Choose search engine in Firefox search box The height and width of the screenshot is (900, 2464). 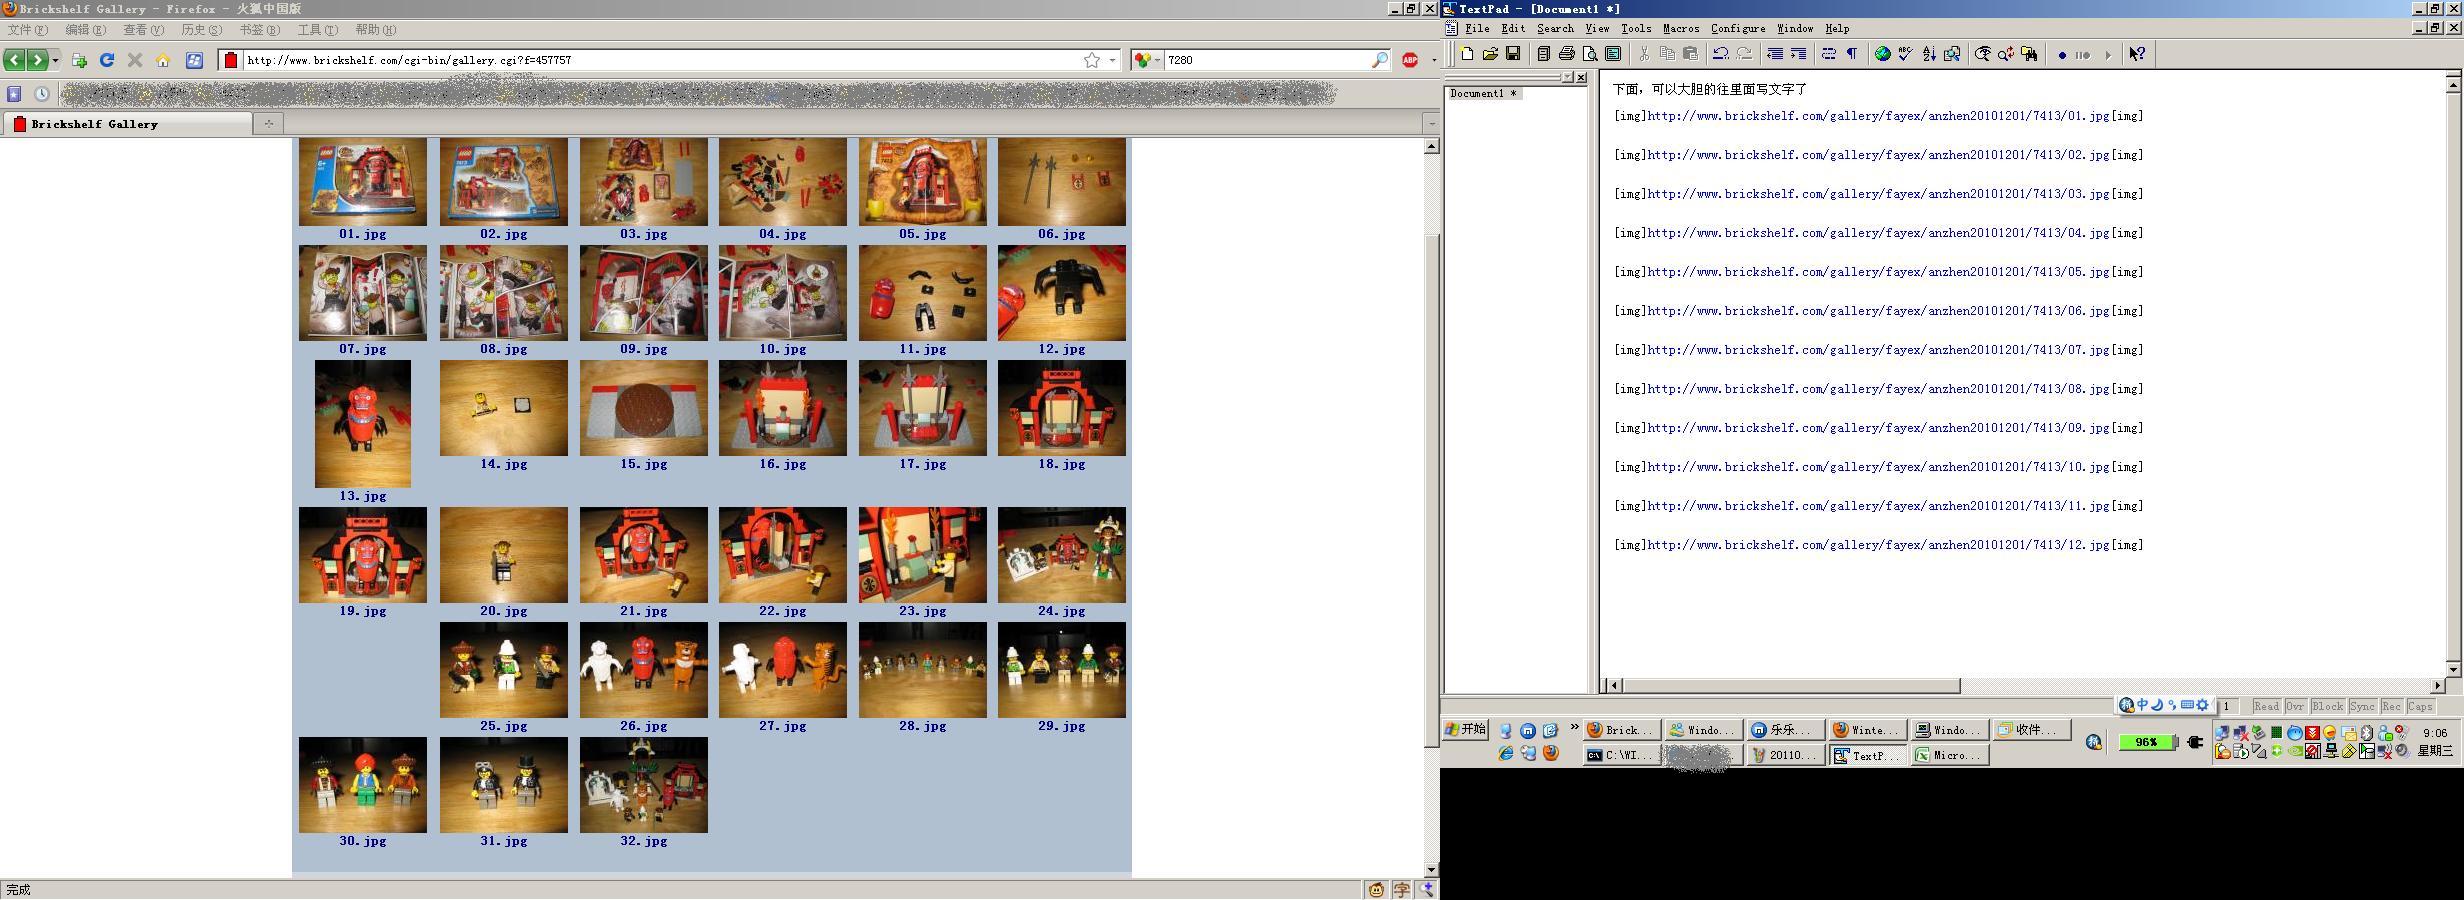(1147, 60)
